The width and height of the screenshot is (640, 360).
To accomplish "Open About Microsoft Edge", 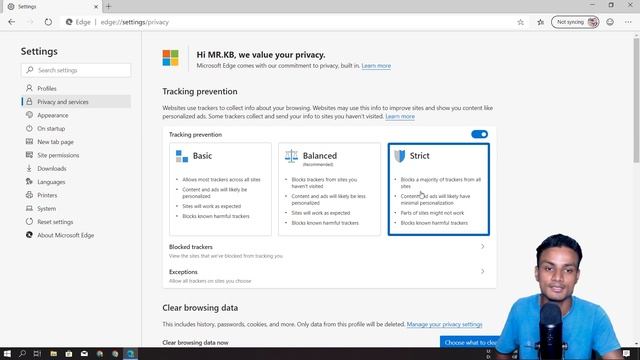I will click(x=76, y=235).
